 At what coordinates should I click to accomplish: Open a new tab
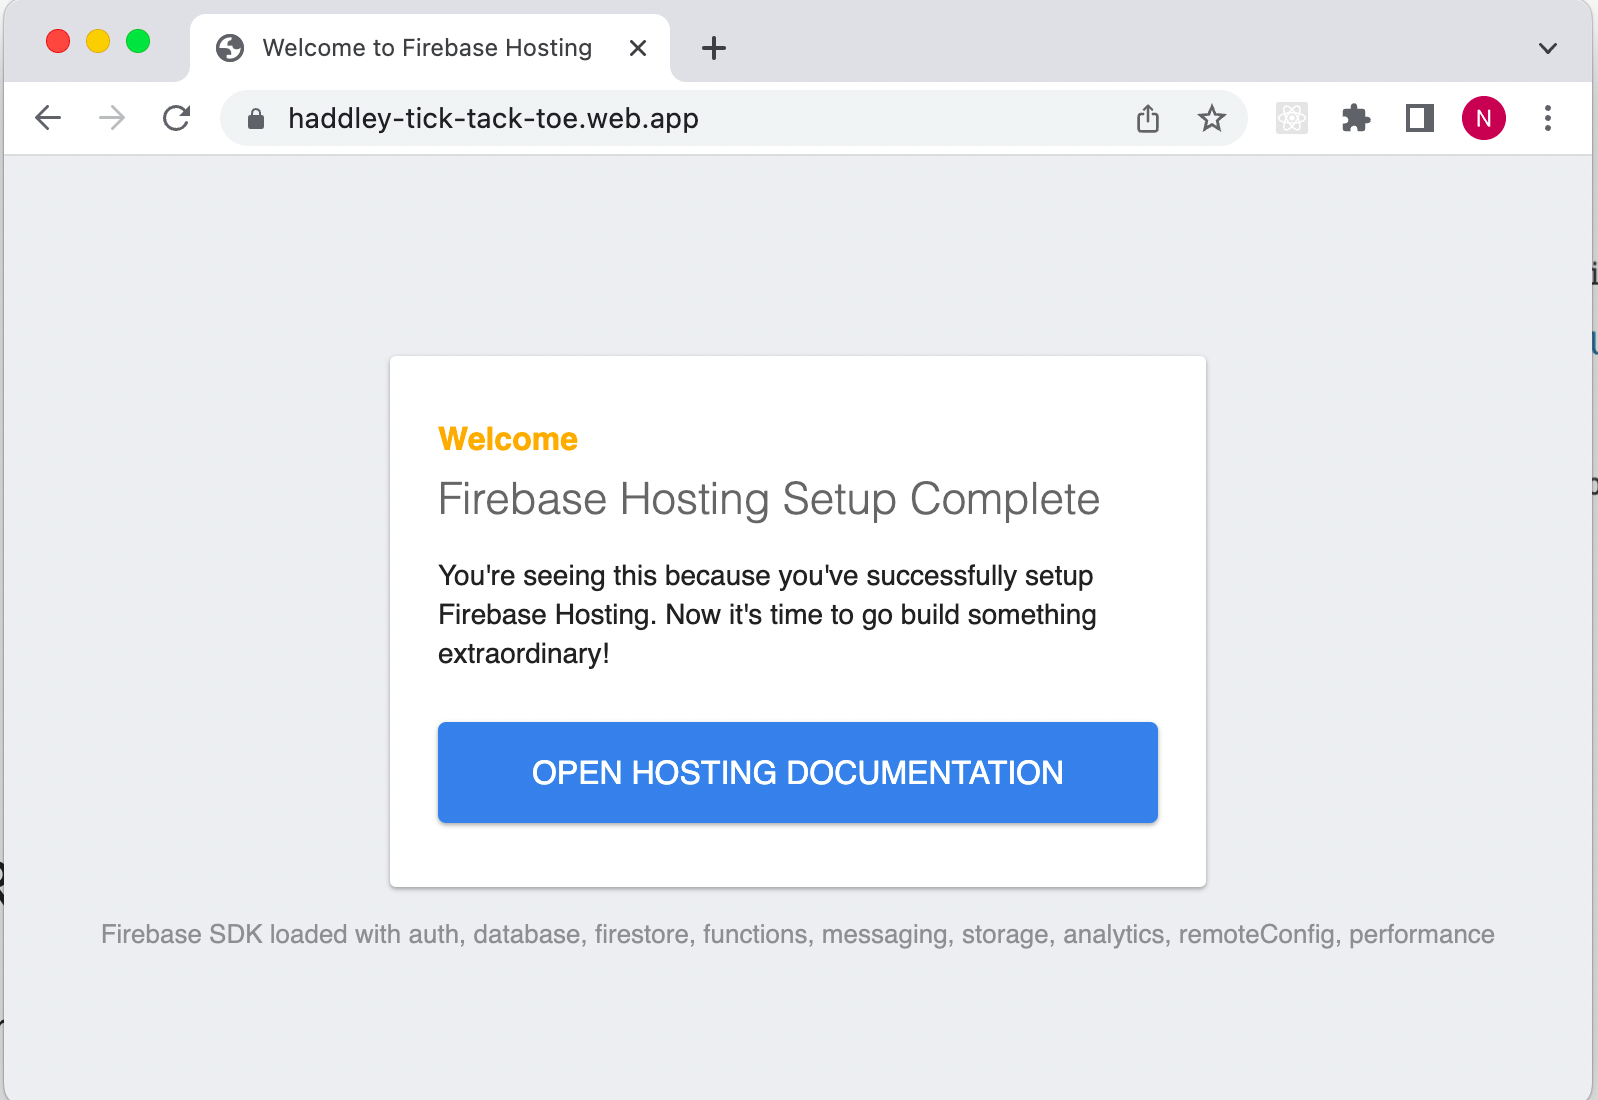pos(714,48)
